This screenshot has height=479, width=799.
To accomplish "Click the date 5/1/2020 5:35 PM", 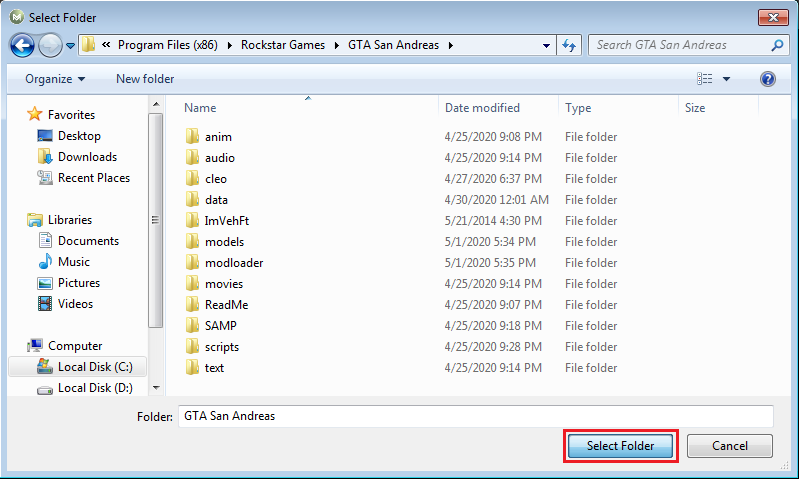I will [x=490, y=262].
